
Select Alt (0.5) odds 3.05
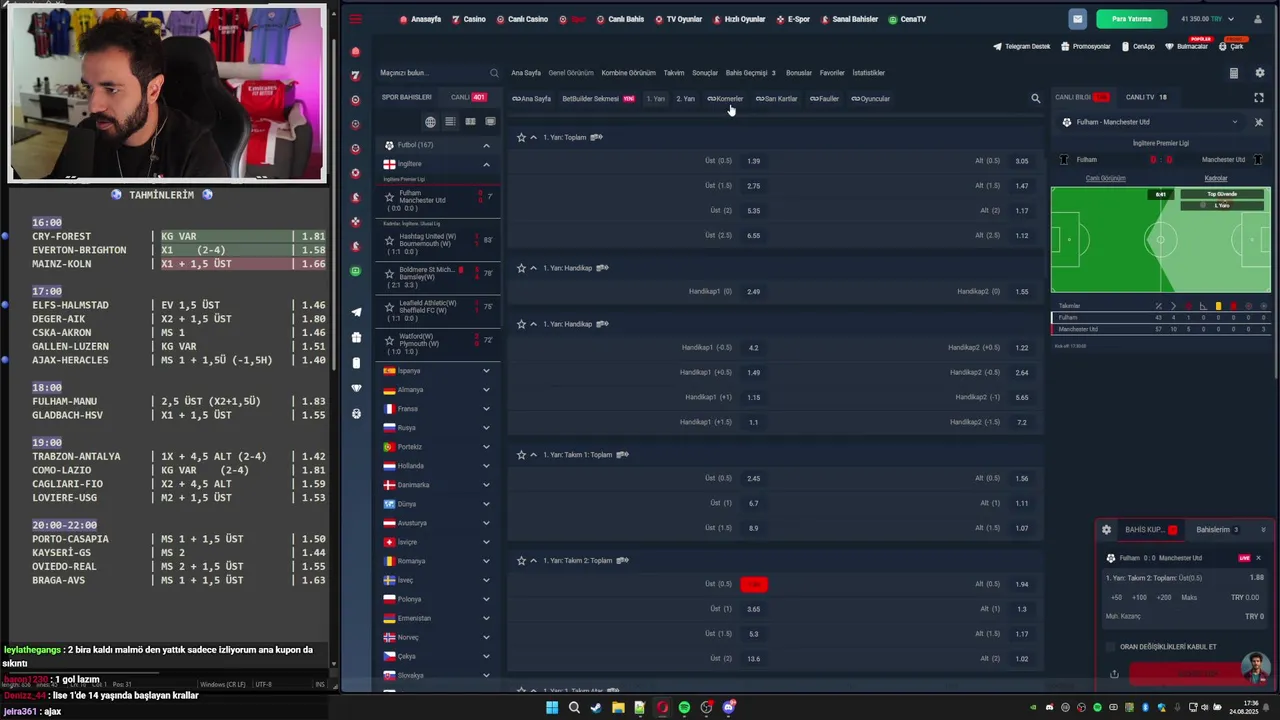click(x=1021, y=161)
